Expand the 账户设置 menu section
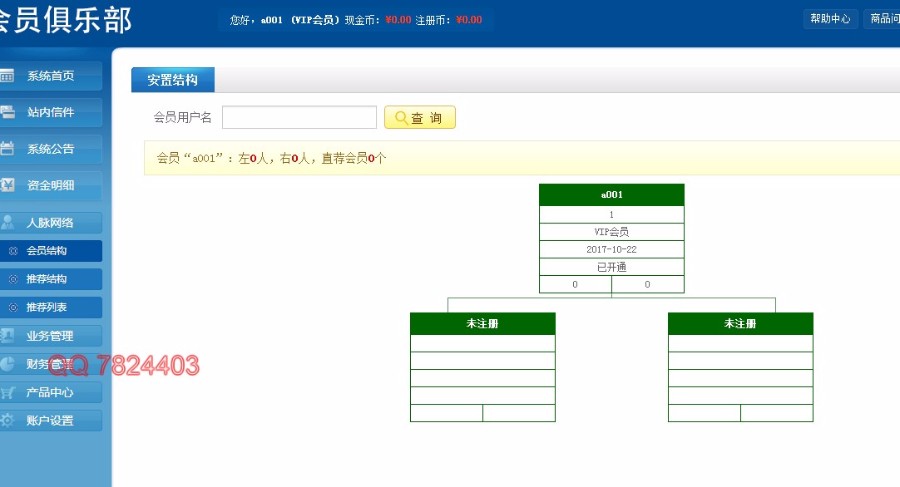The image size is (900, 487). pyautogui.click(x=50, y=420)
